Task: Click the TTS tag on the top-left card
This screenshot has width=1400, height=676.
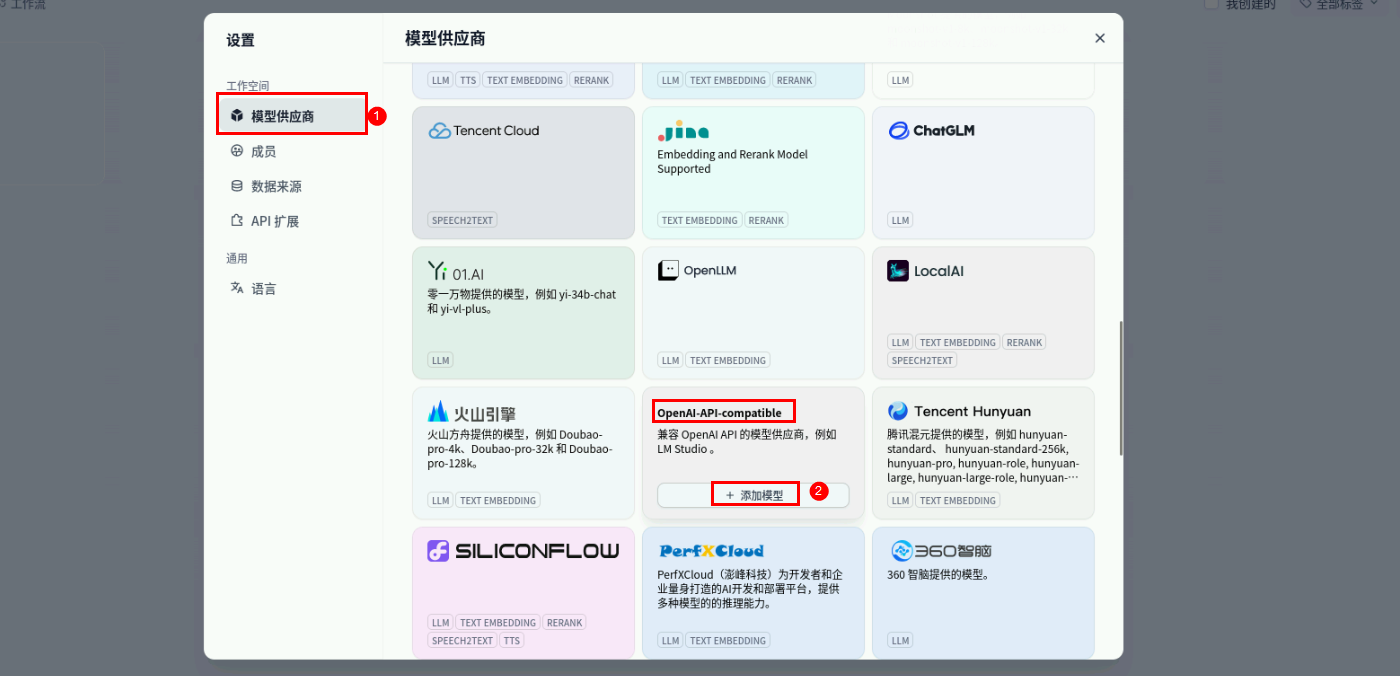Action: tap(468, 80)
